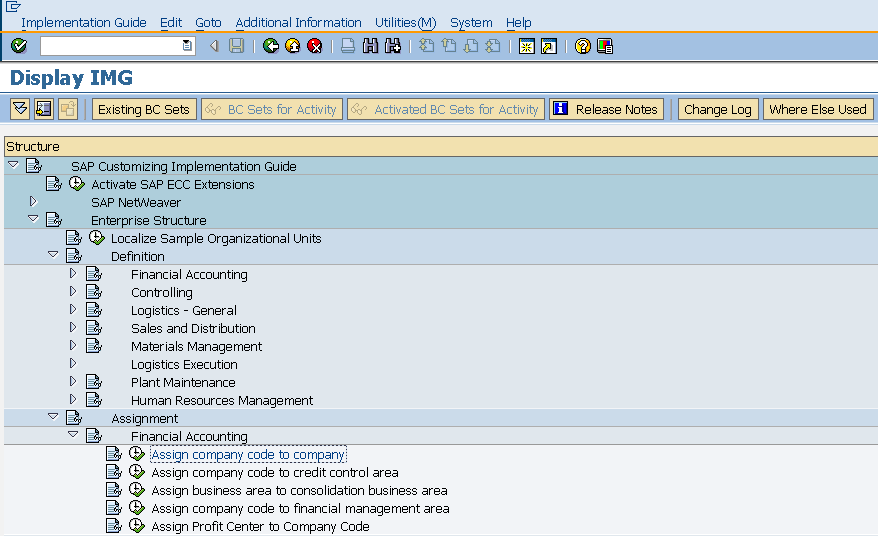This screenshot has height=536, width=878.
Task: Collapse Financial Accounting under Assignment
Action: tap(73, 434)
